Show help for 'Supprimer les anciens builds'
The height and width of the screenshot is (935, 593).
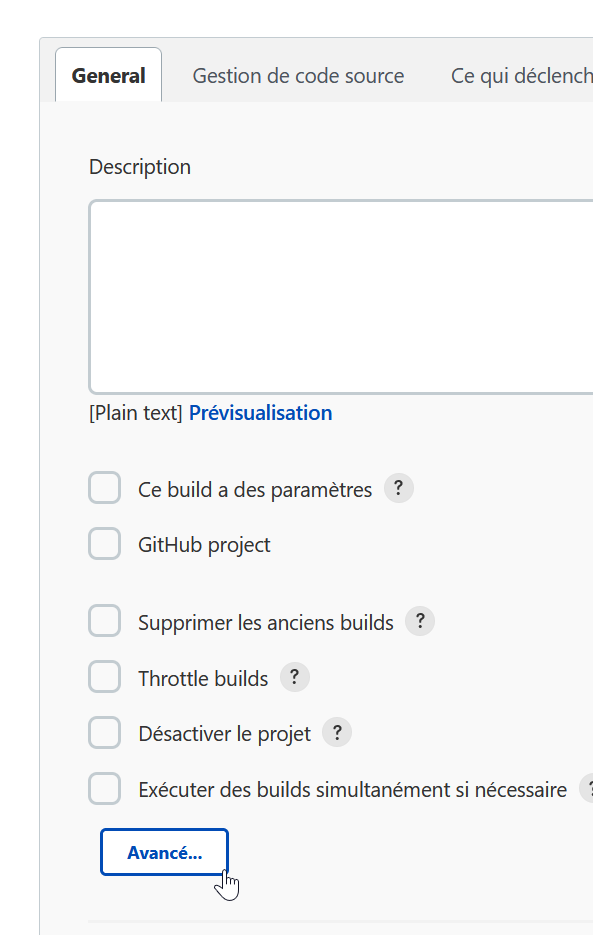(x=420, y=621)
